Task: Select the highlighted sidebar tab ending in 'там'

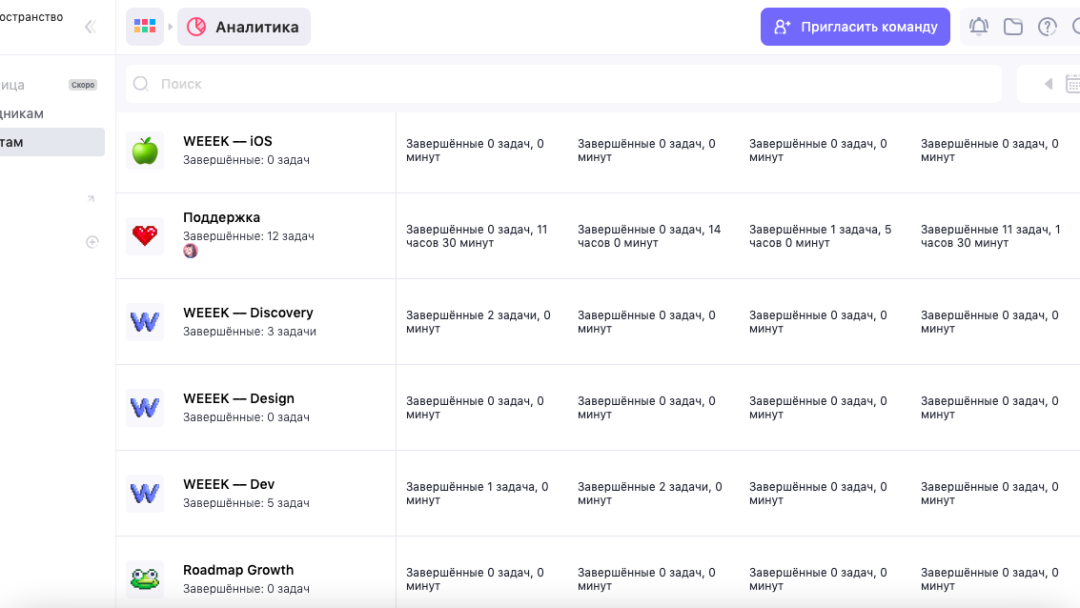Action: 50,142
